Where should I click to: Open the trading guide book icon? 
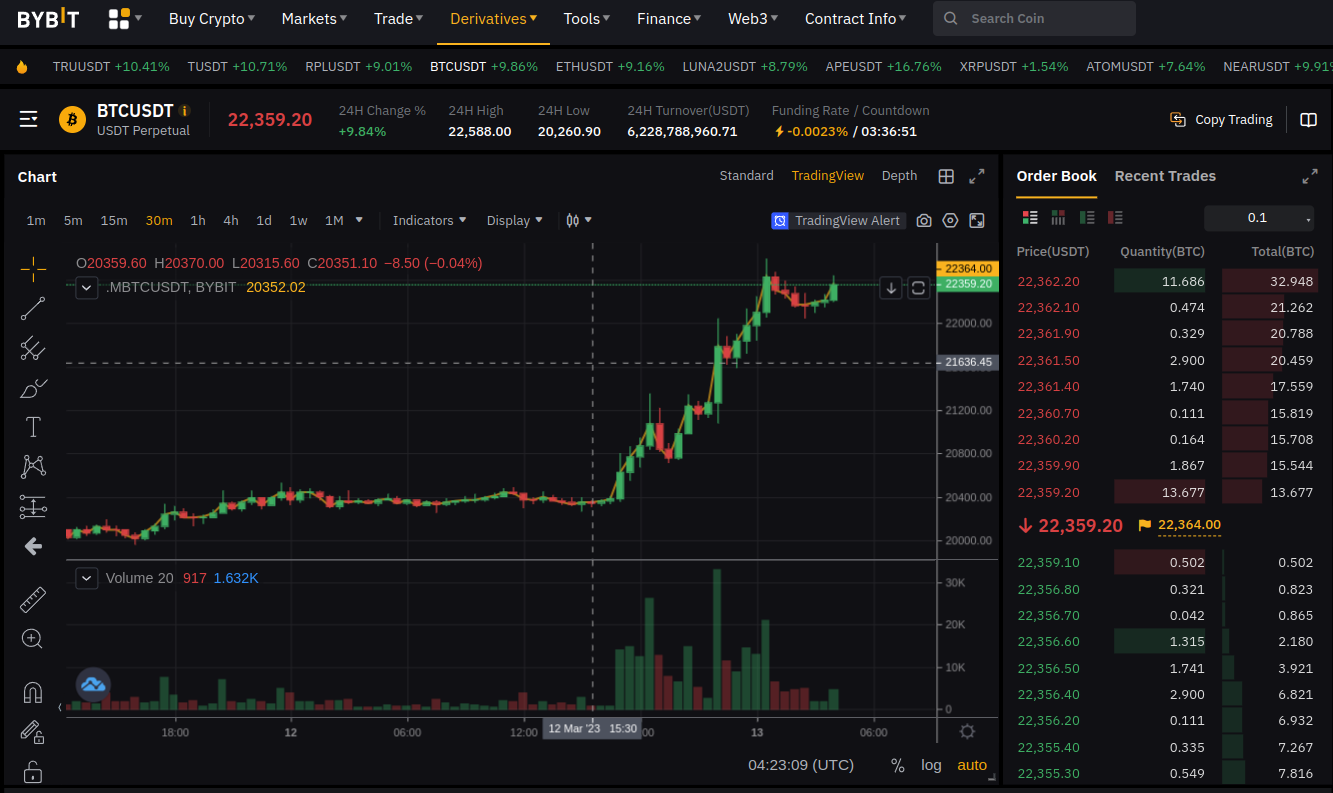pyautogui.click(x=1308, y=120)
